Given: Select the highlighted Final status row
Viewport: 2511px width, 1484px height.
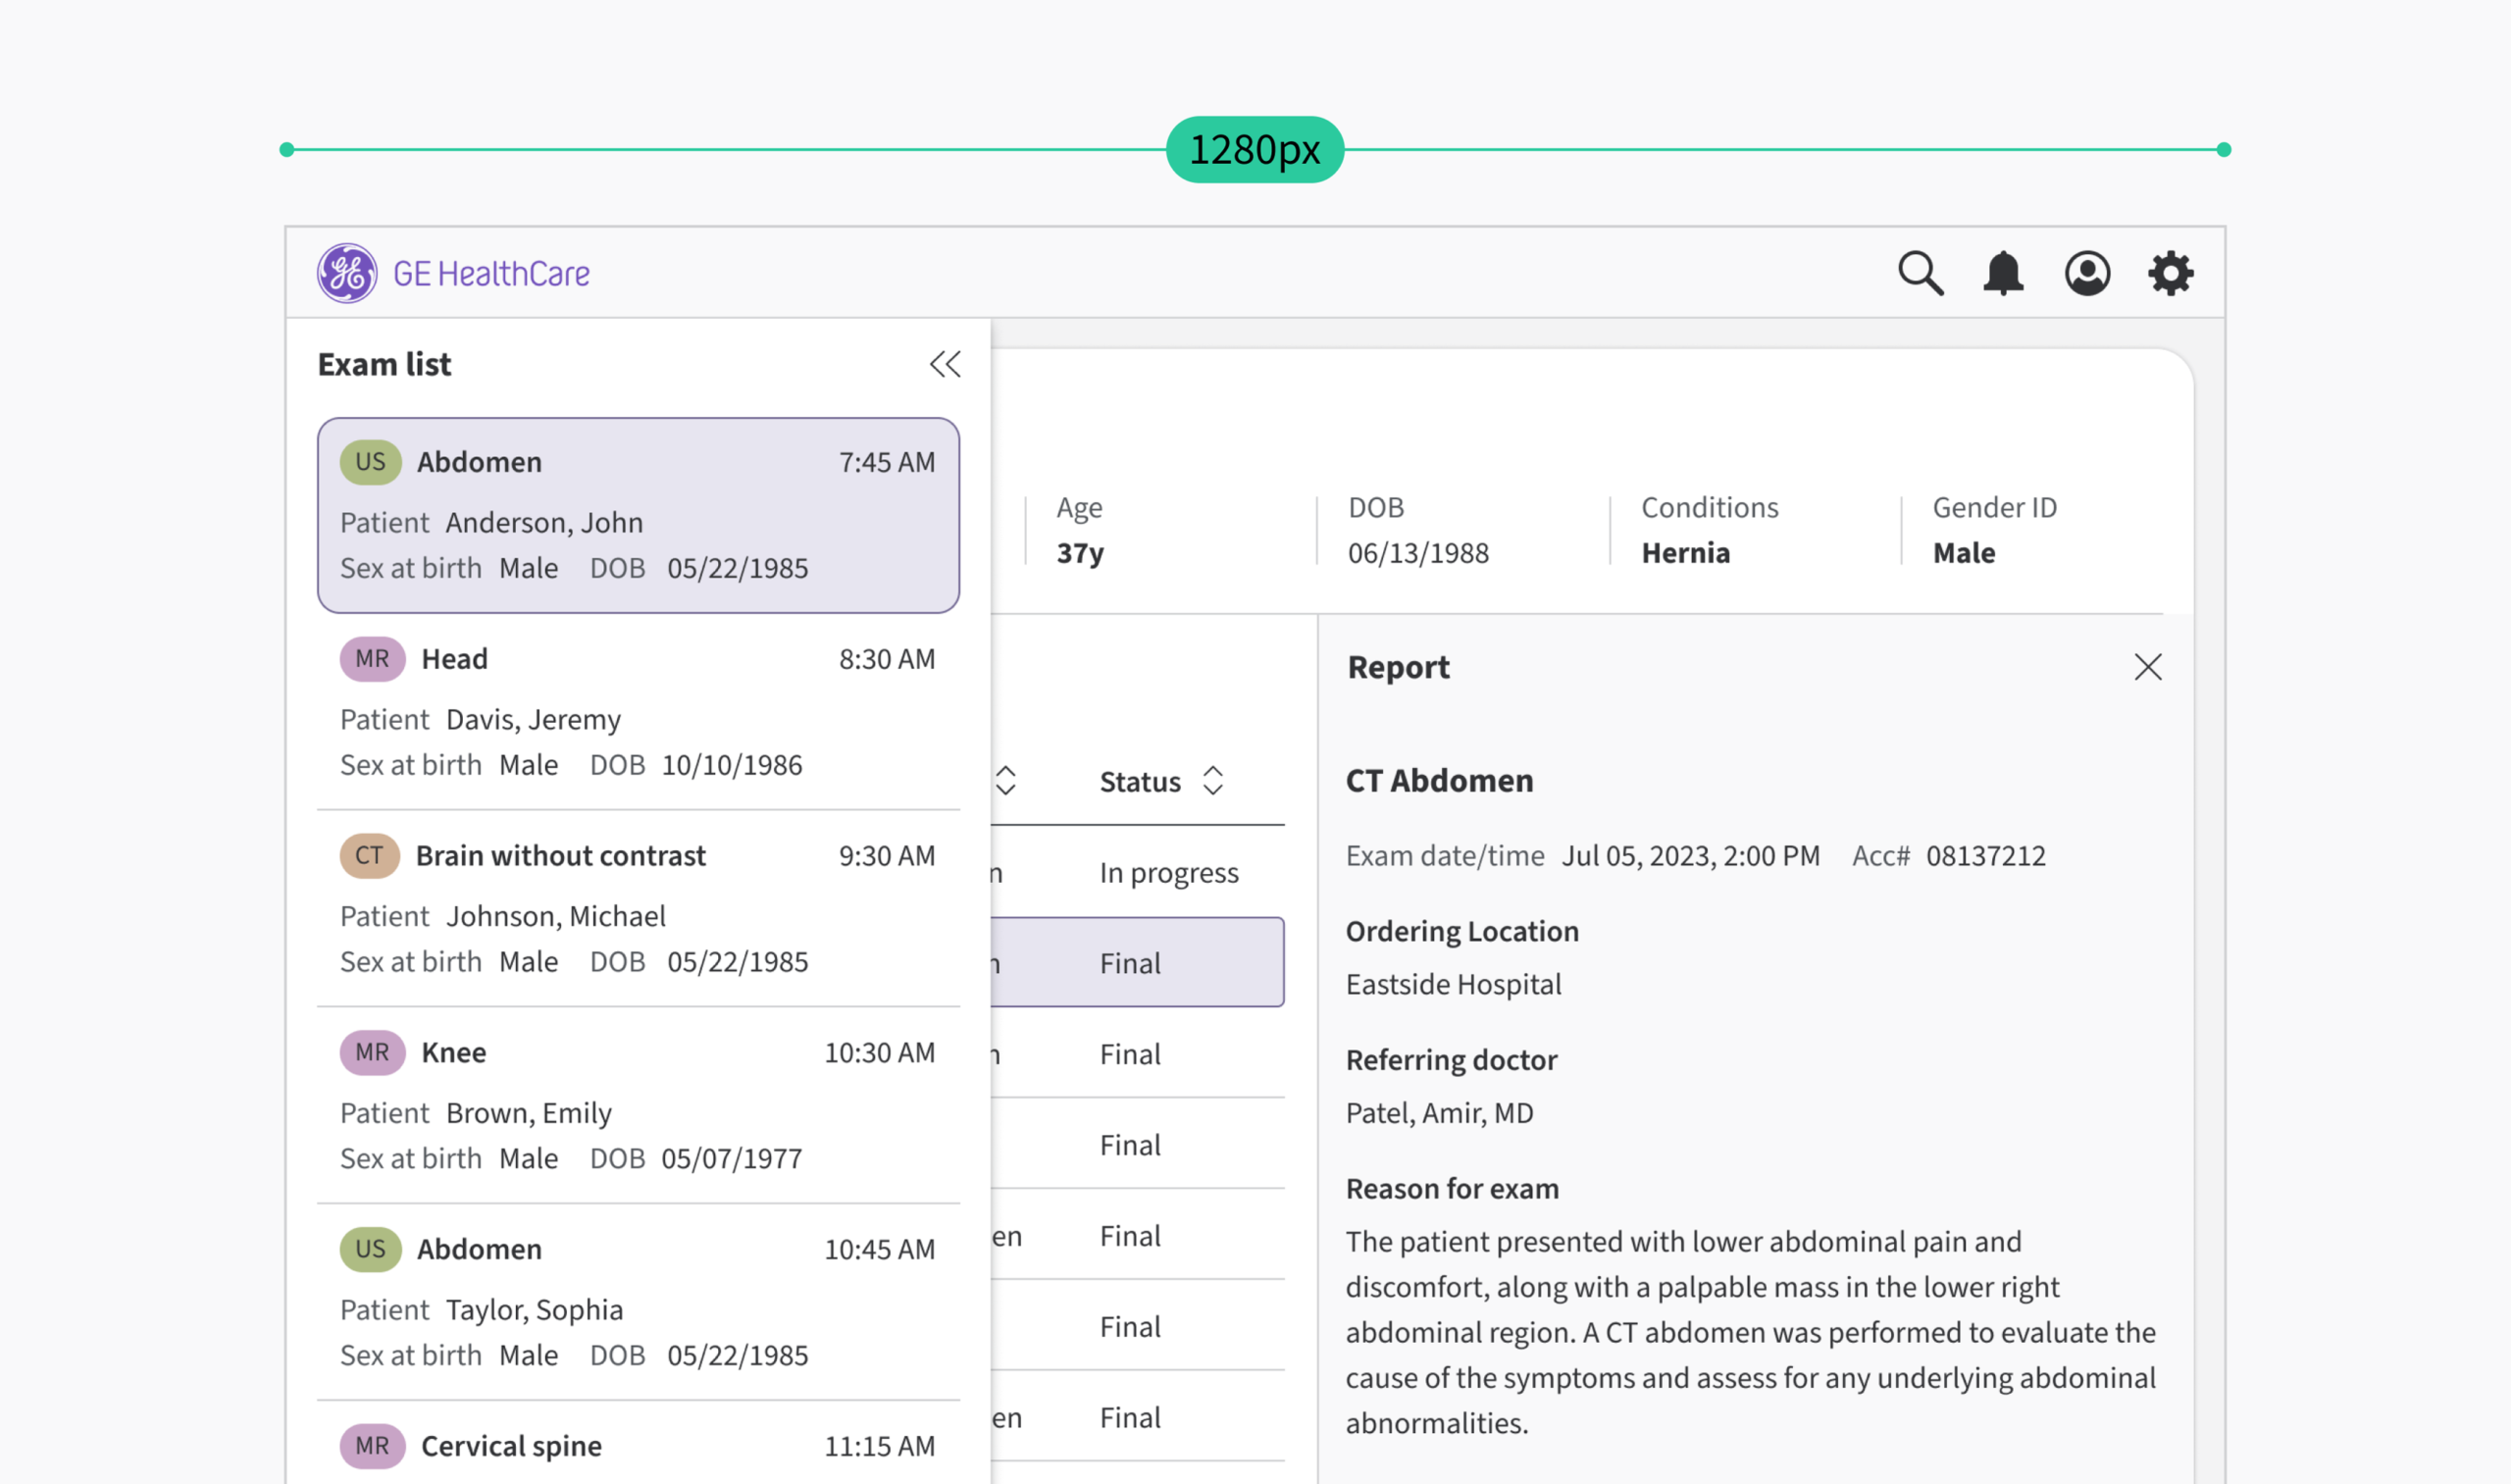Looking at the screenshot, I should [x=1138, y=962].
